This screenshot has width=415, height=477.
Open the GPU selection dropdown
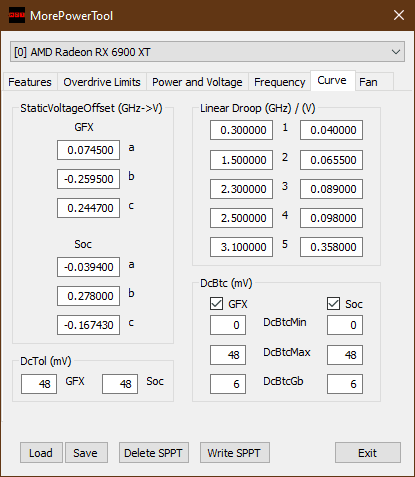(x=207, y=52)
